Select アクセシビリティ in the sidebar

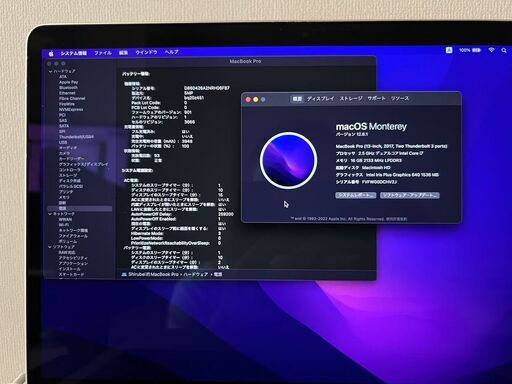pyautogui.click(x=73, y=258)
